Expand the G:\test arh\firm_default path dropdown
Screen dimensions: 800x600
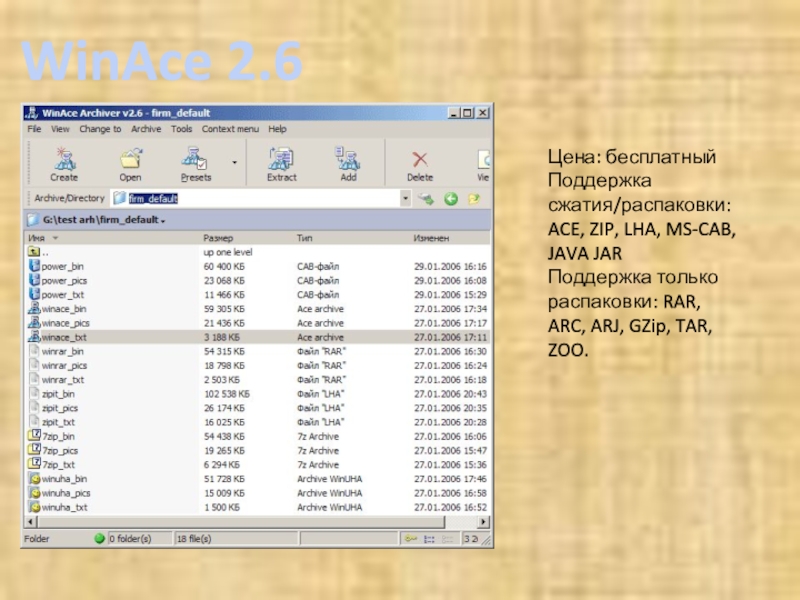(x=163, y=221)
